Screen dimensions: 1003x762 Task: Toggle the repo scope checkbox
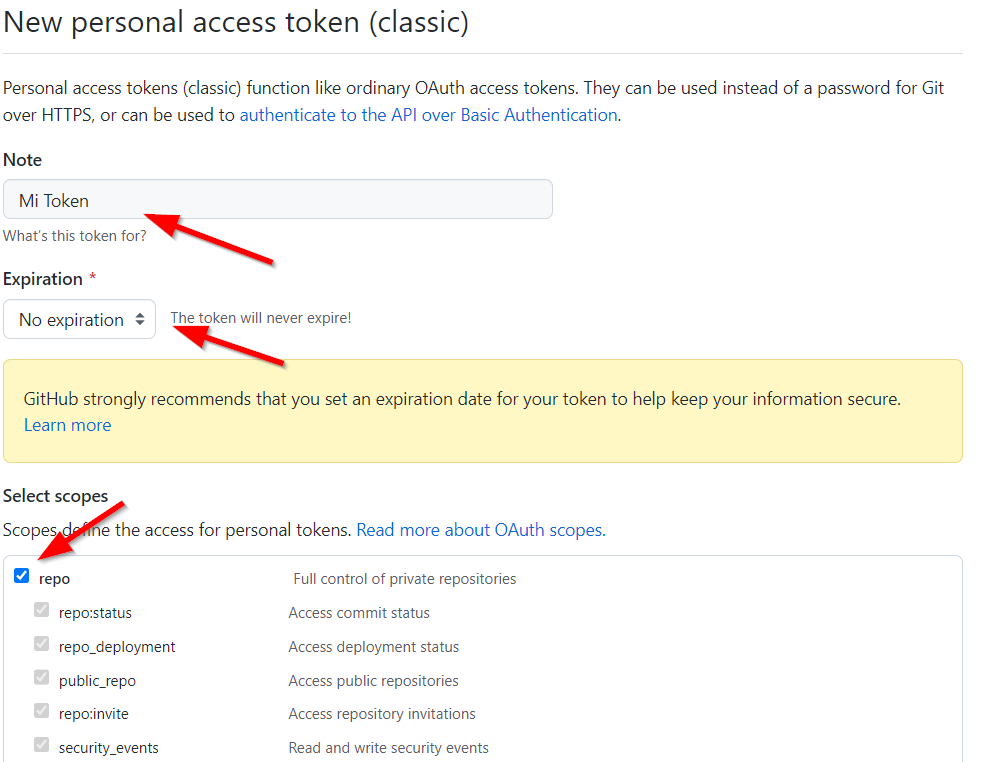click(22, 576)
